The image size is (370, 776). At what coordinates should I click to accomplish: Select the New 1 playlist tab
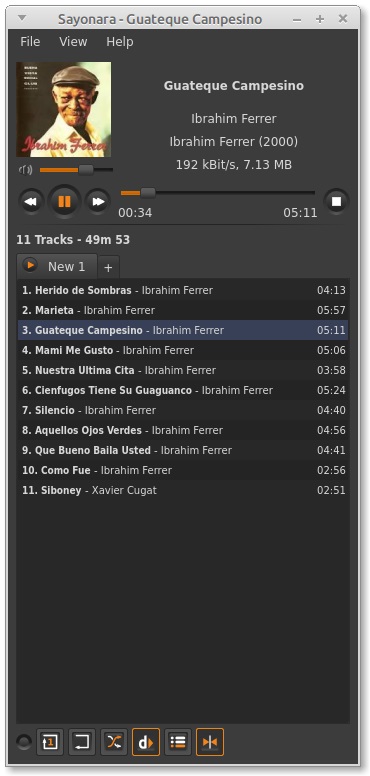57,266
